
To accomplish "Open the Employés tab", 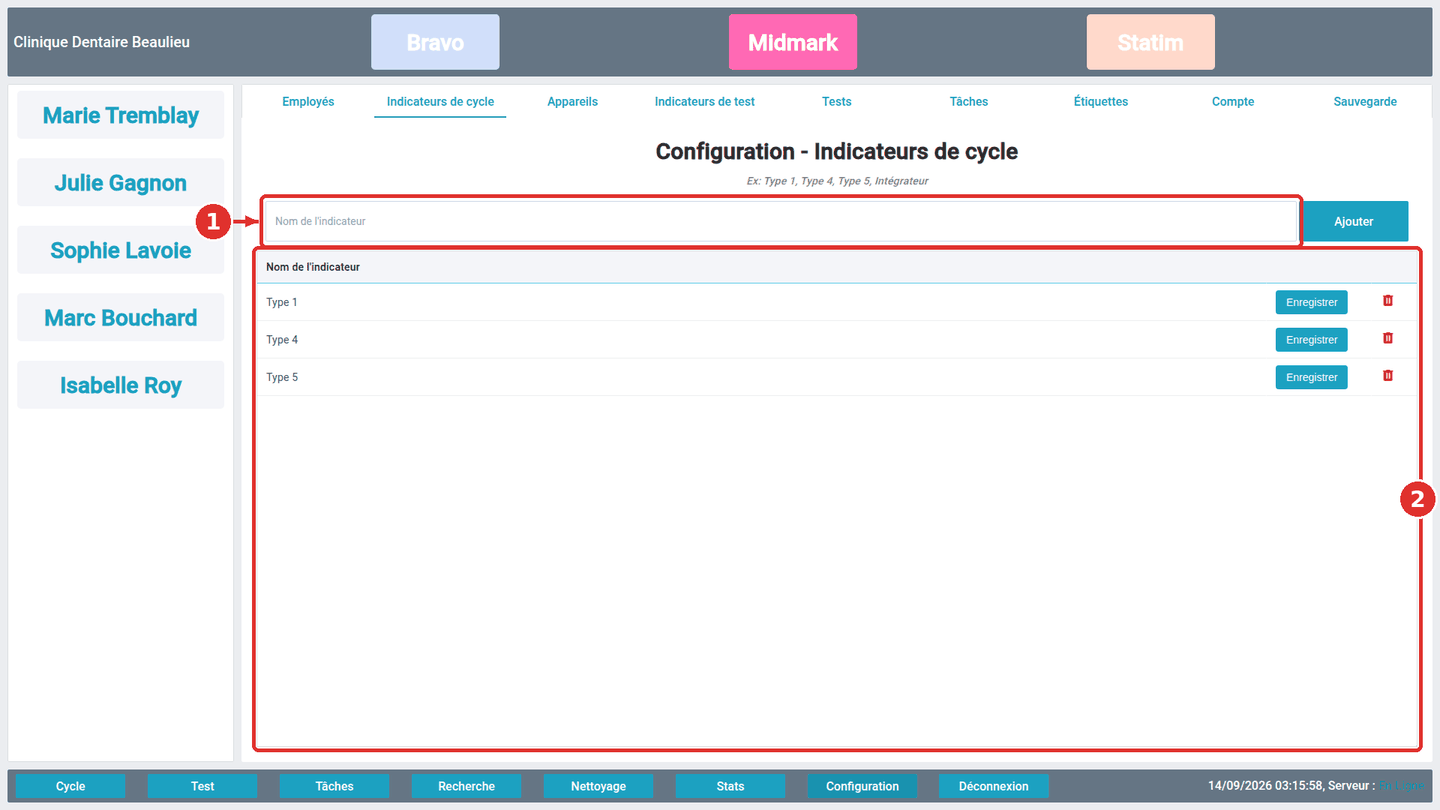I will (x=308, y=102).
